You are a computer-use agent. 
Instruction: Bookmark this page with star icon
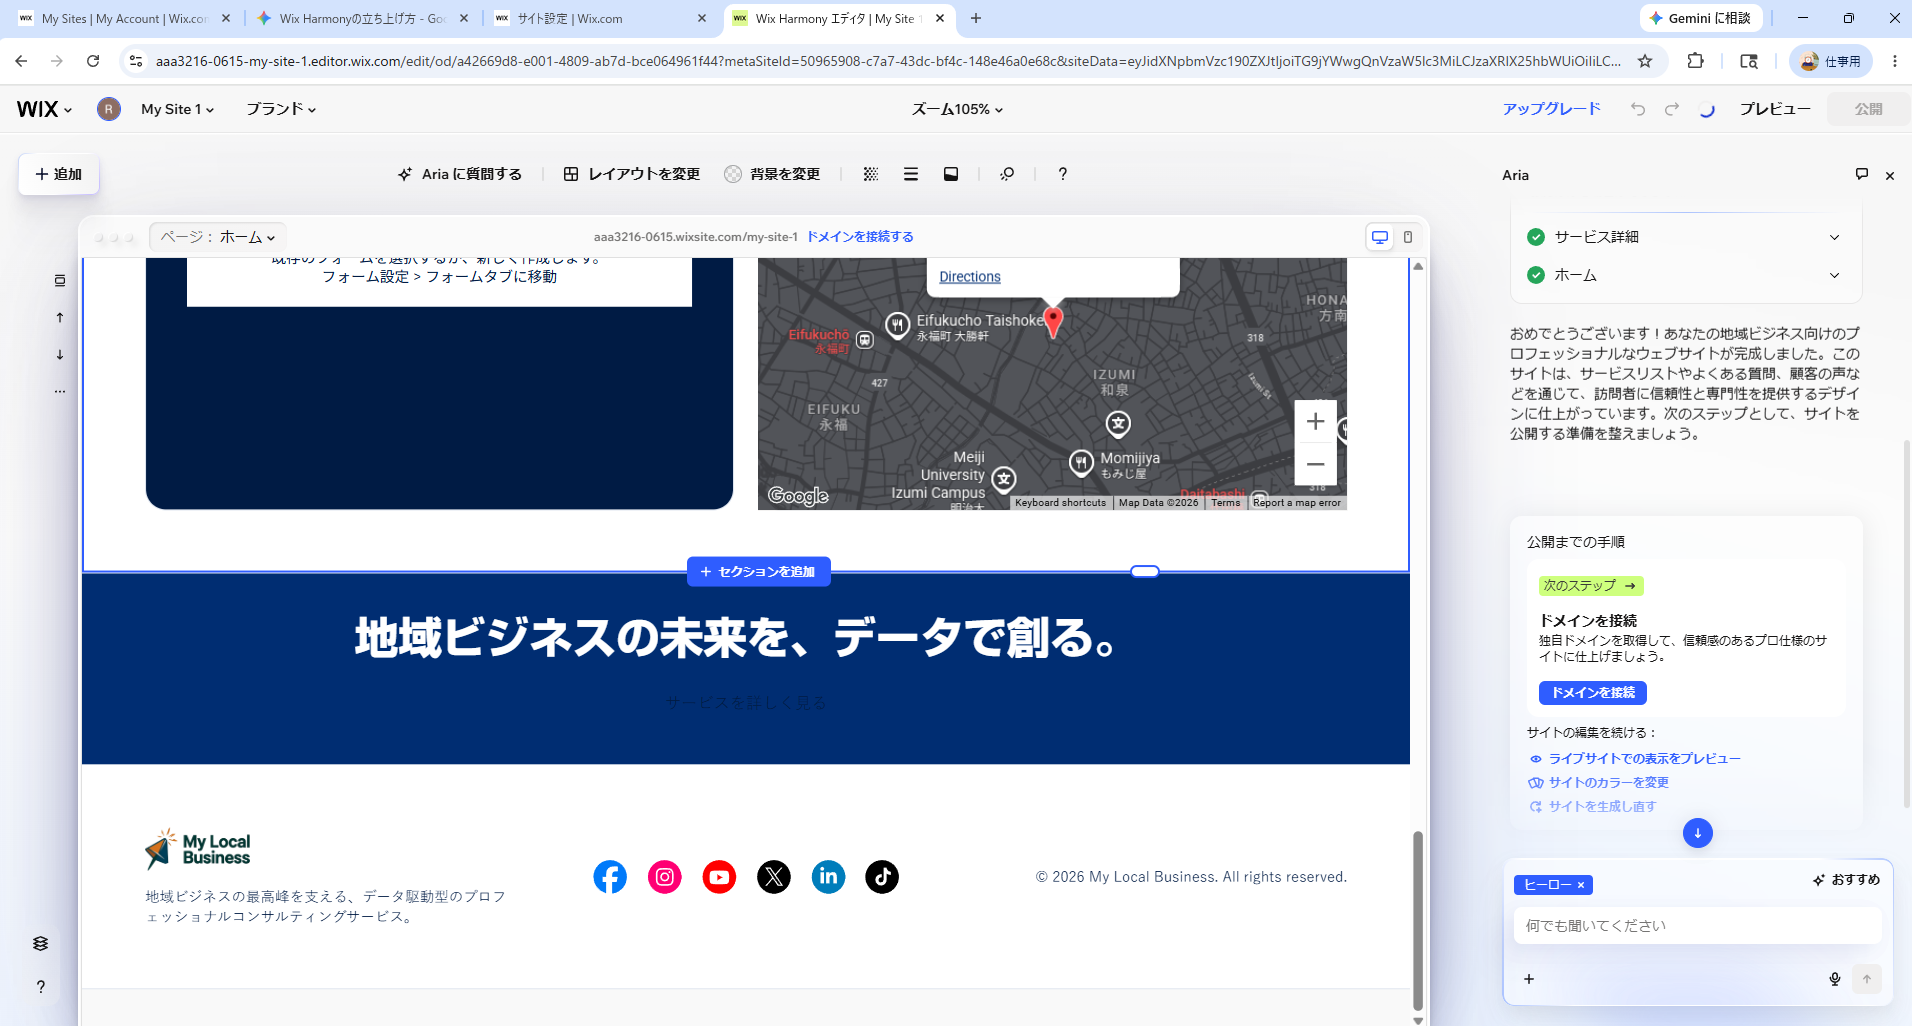pos(1645,61)
